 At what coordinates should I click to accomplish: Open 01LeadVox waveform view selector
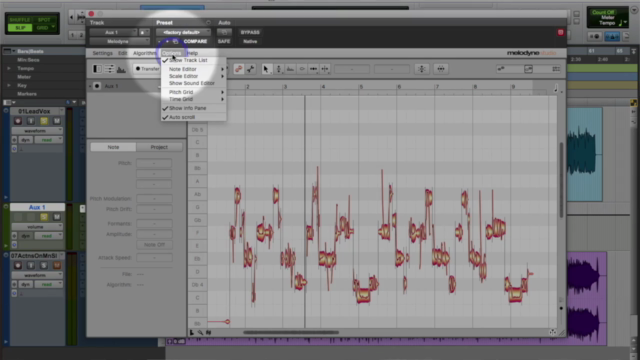click(x=37, y=131)
